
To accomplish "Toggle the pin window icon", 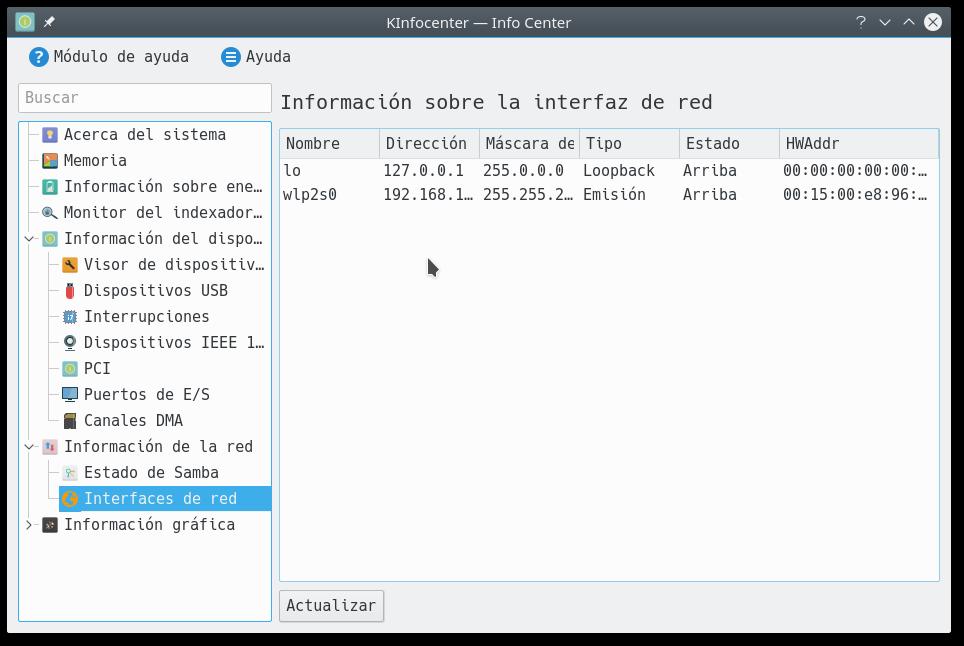I will point(49,22).
